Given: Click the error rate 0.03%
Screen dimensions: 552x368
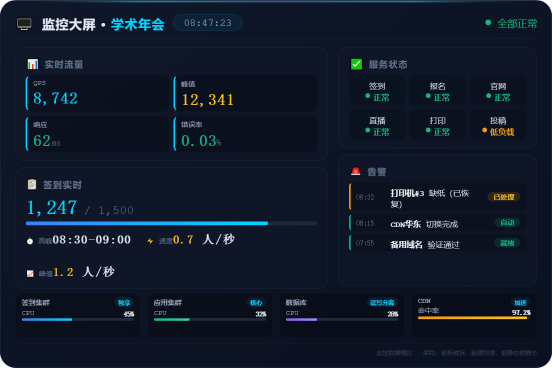Looking at the screenshot, I should [x=201, y=141].
